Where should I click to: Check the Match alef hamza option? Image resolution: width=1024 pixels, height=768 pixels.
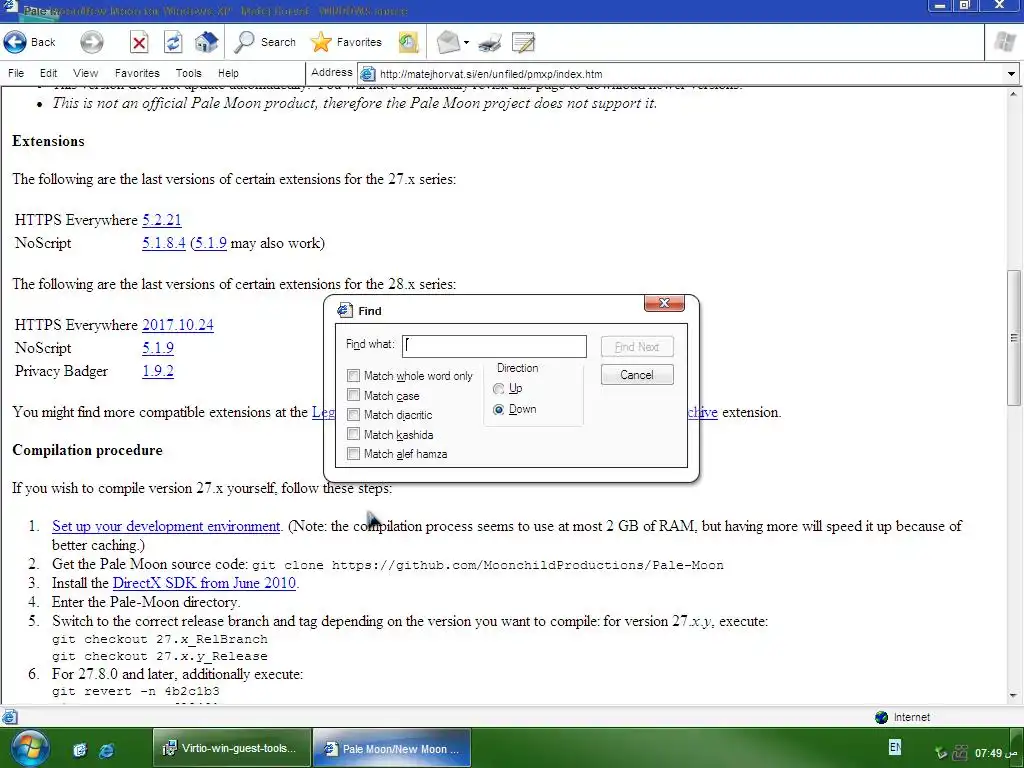(x=353, y=454)
